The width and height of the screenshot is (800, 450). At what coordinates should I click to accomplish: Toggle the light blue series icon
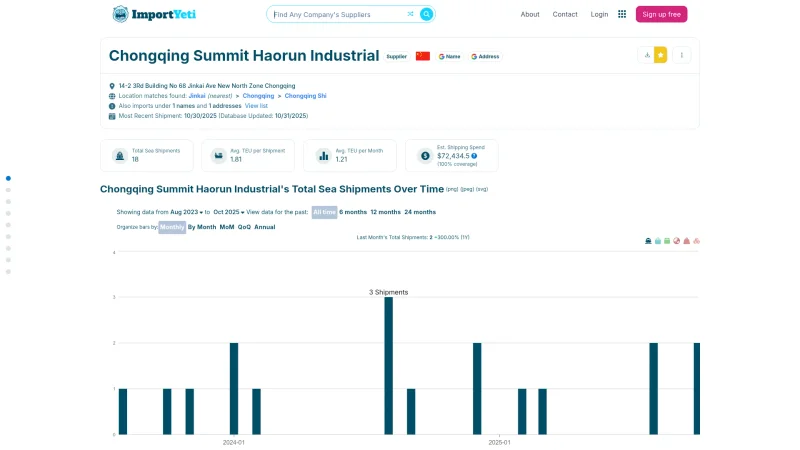click(x=658, y=241)
